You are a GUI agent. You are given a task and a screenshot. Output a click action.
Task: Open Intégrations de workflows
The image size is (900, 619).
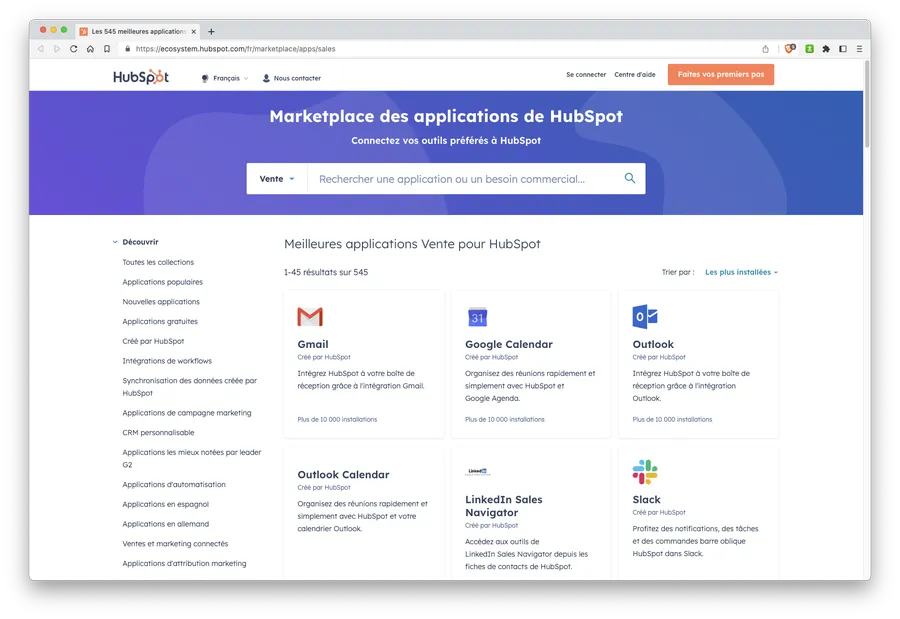click(x=167, y=361)
